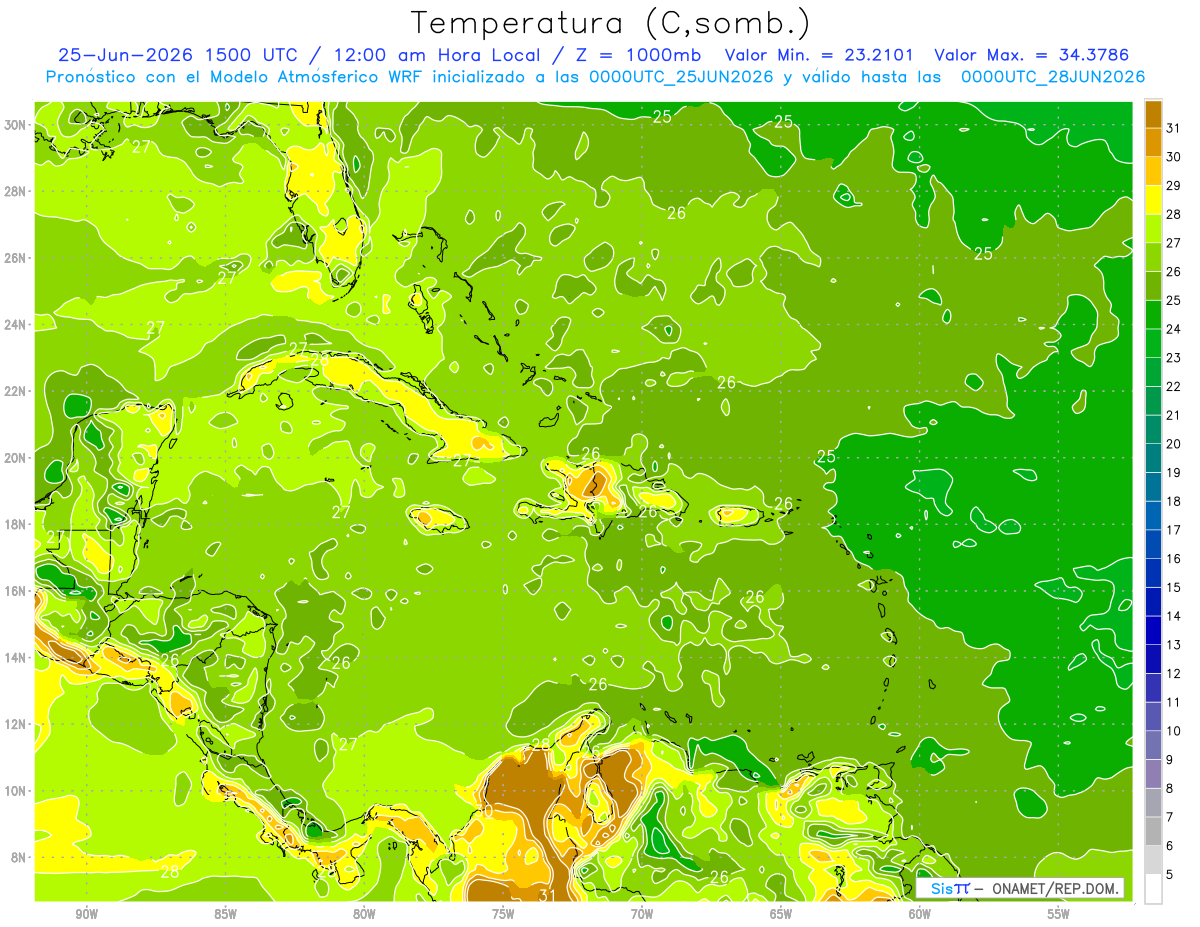Screen dimensions: 1200x927
Task: Click the 12N latitude axis label
Action: (15, 724)
